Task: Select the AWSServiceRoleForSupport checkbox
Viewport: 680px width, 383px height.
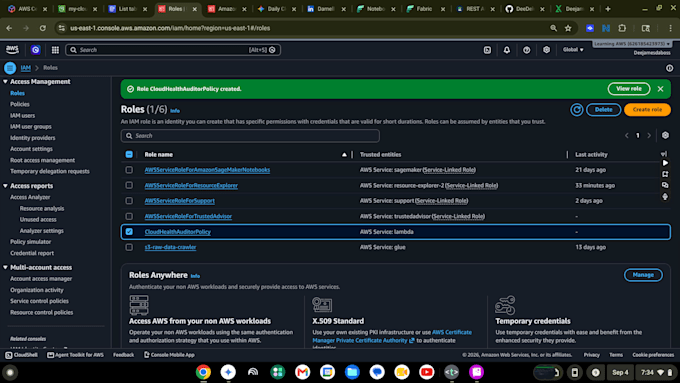Action: [x=129, y=201]
